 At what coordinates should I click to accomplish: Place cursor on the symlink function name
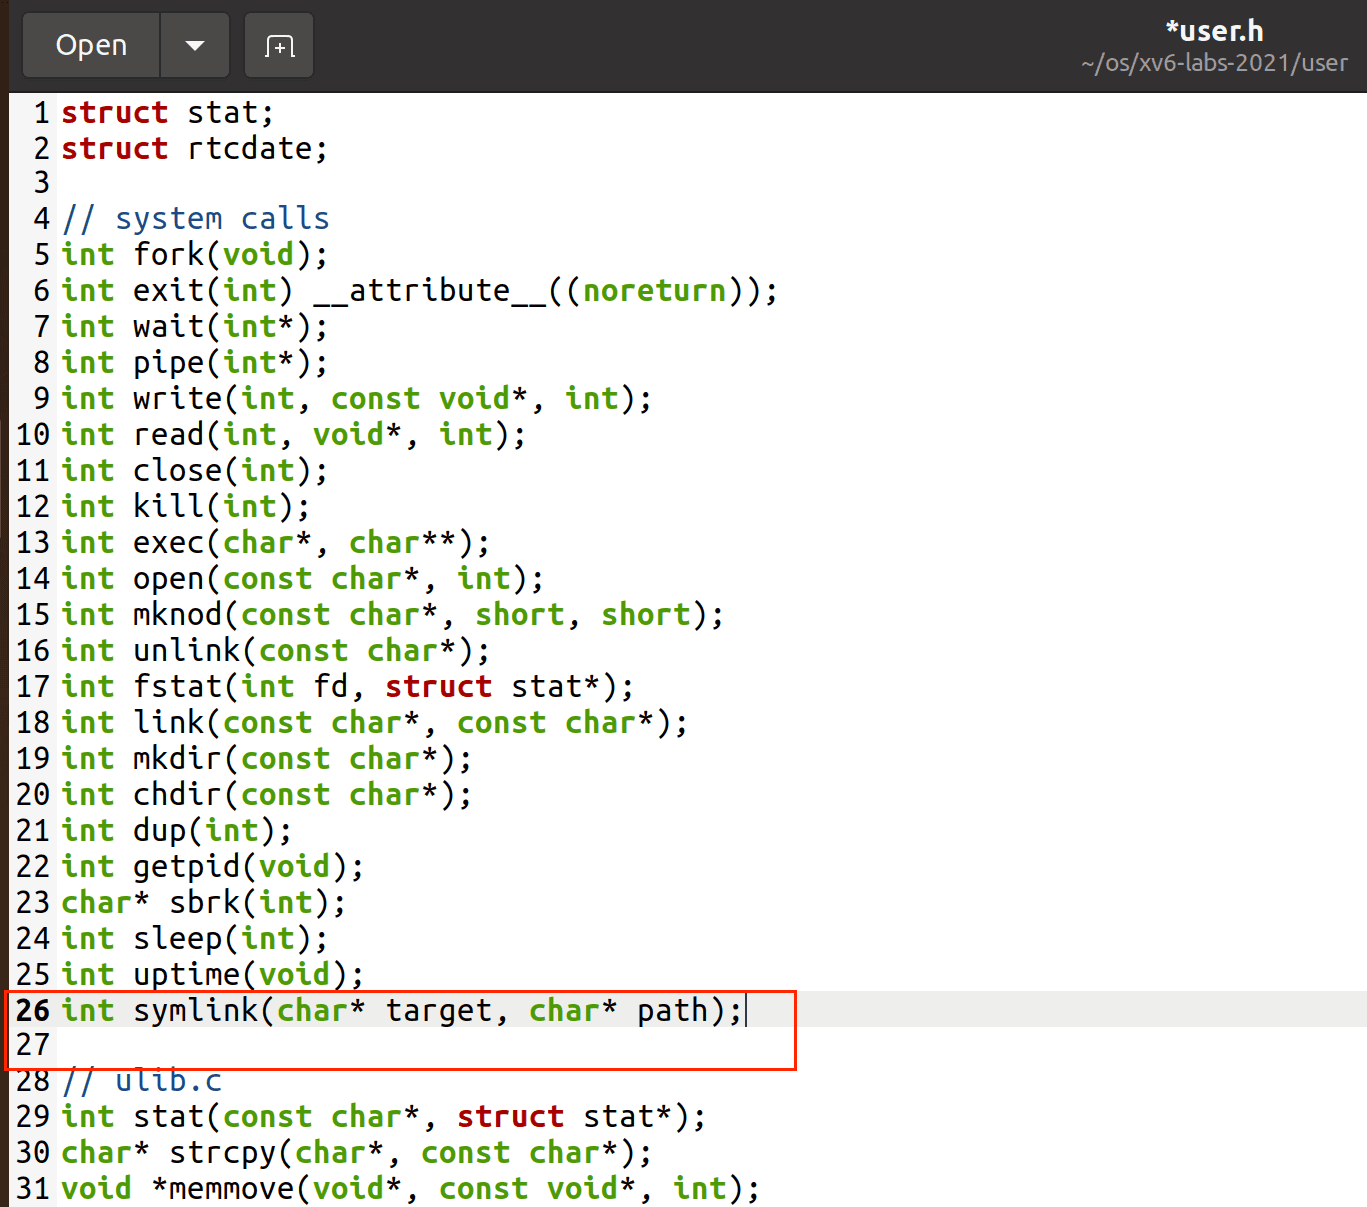196,1011
